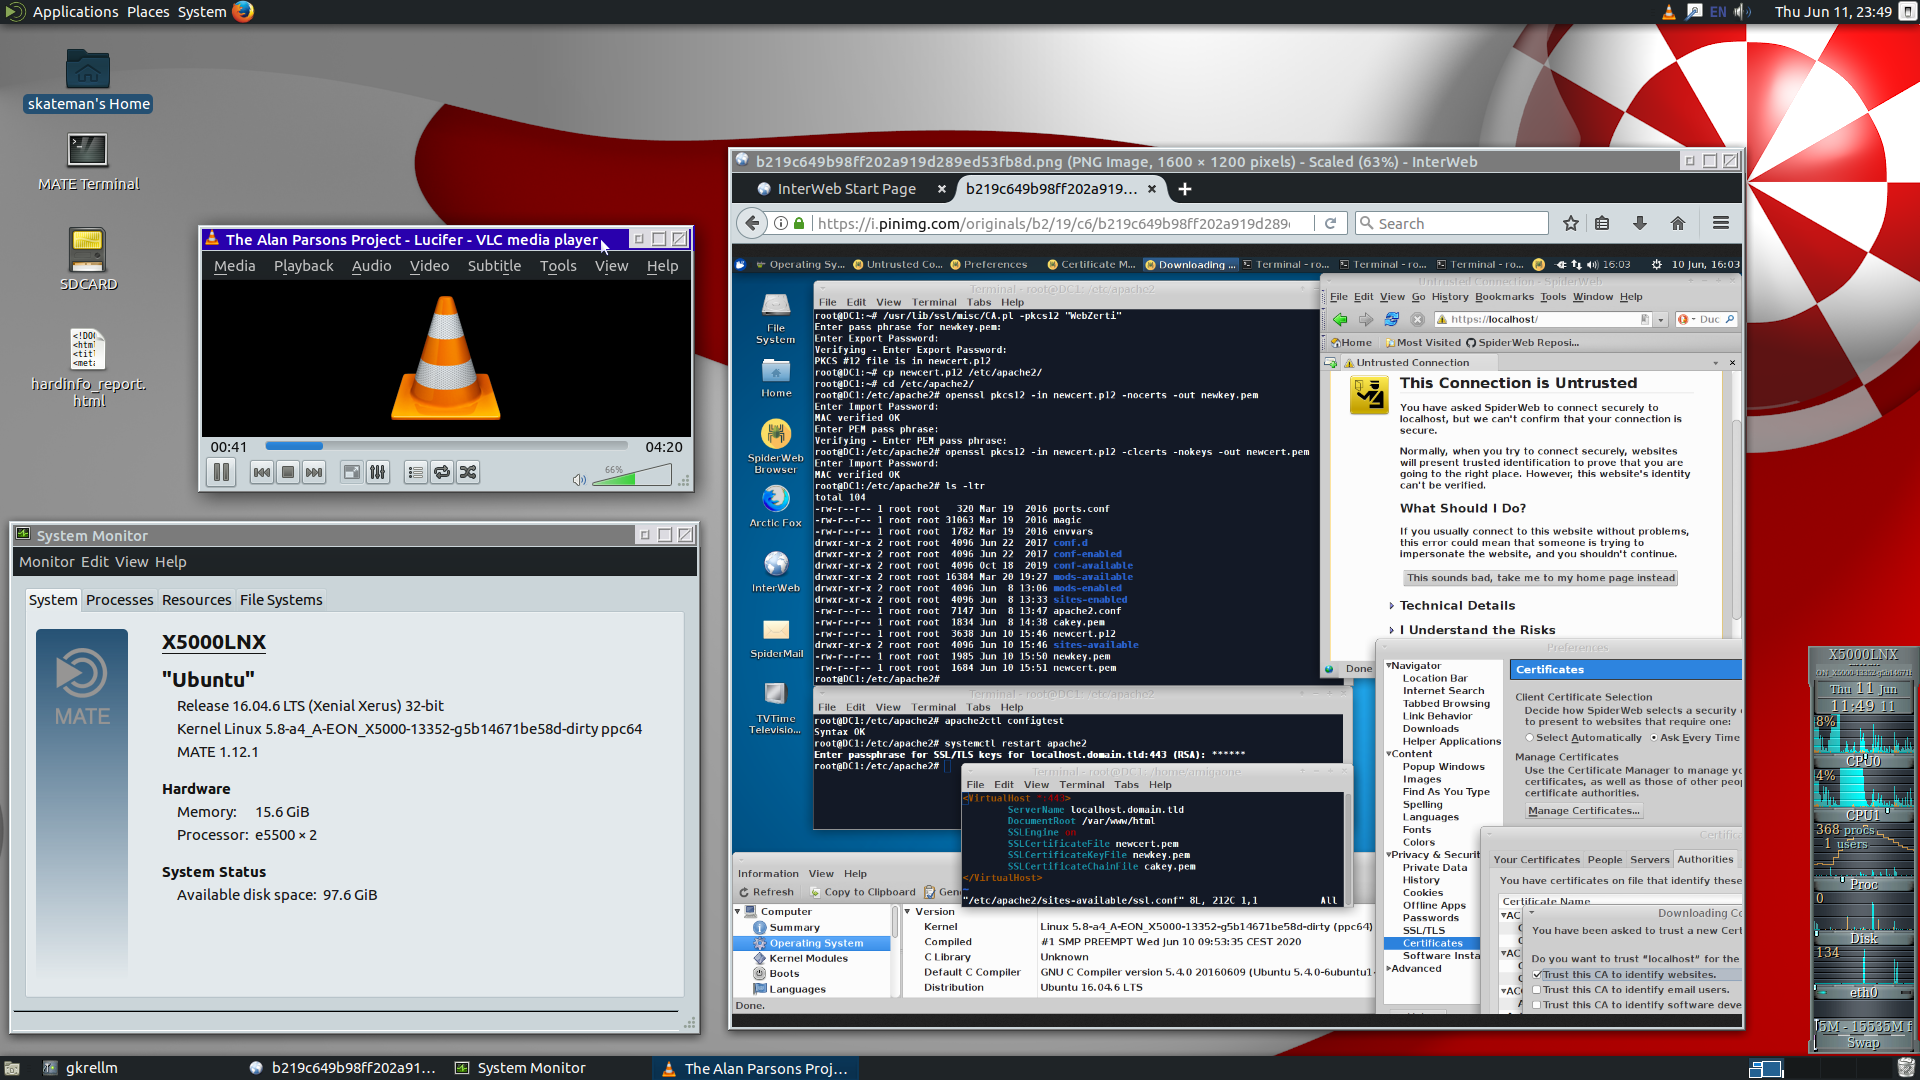Click the pinimg URL address bar
Viewport: 1920px width, 1080px height.
(1054, 224)
